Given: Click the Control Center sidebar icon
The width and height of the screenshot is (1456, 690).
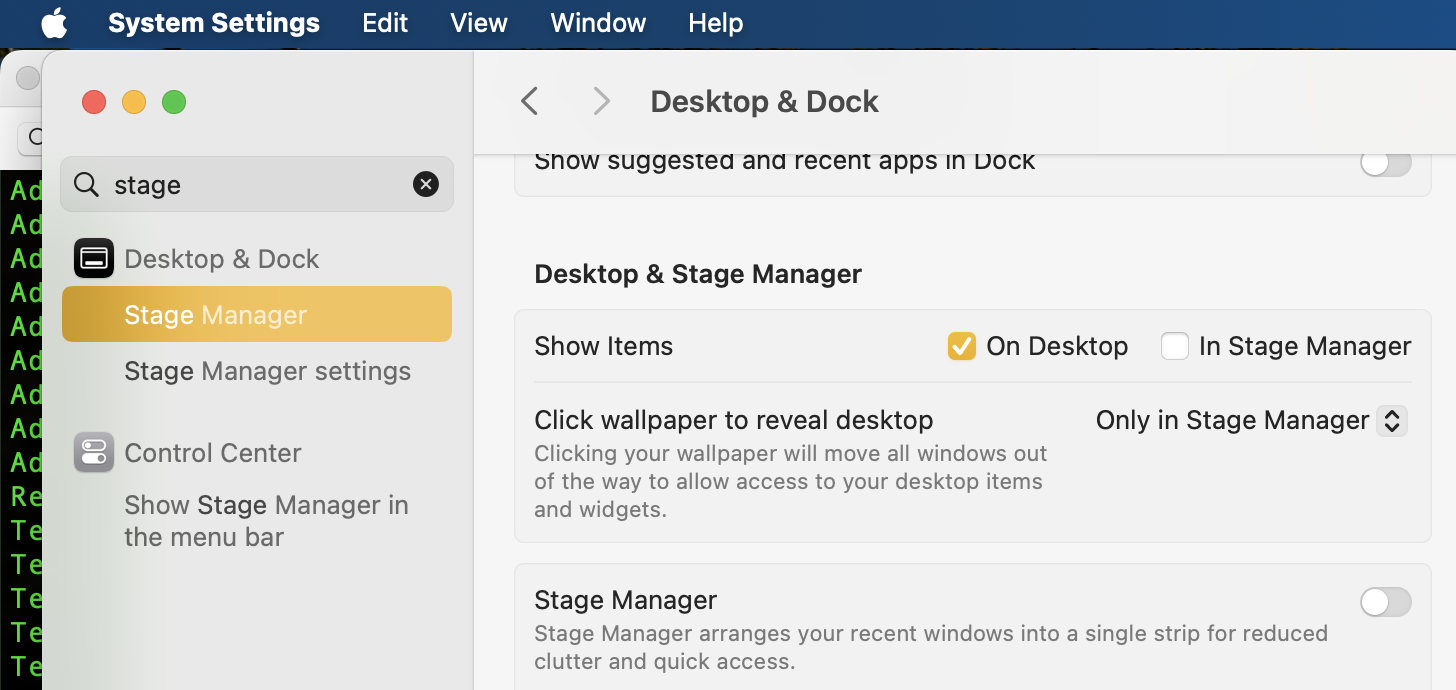Looking at the screenshot, I should pyautogui.click(x=94, y=453).
